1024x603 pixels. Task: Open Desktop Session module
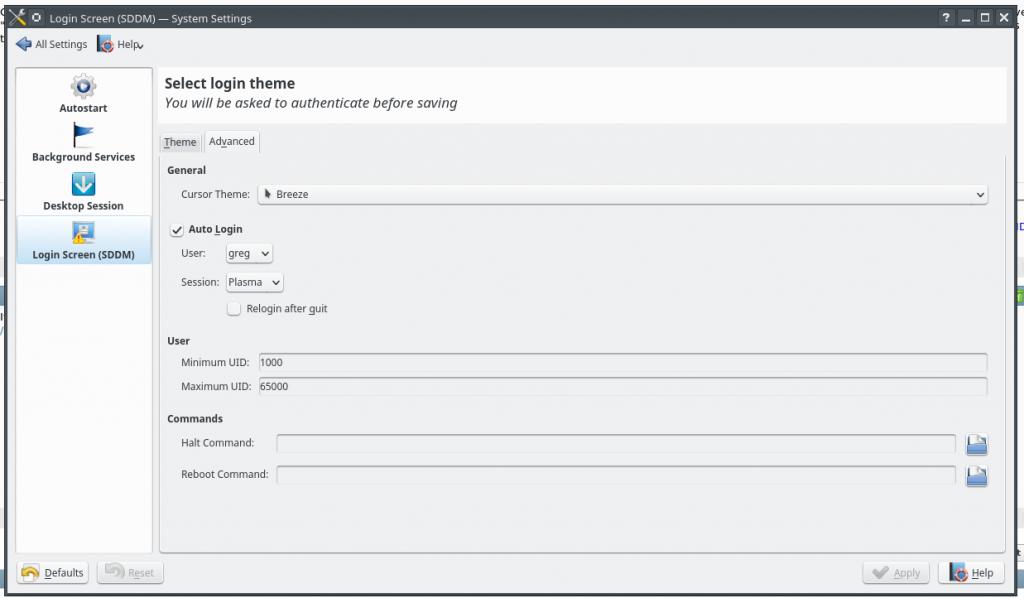click(83, 185)
